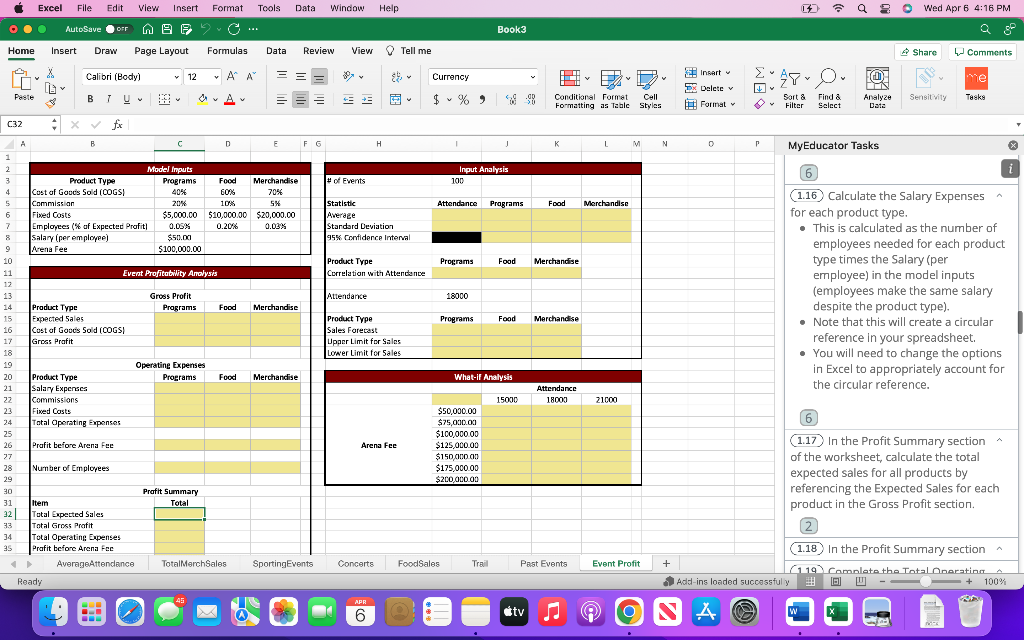Click the red font color button

click(x=229, y=99)
